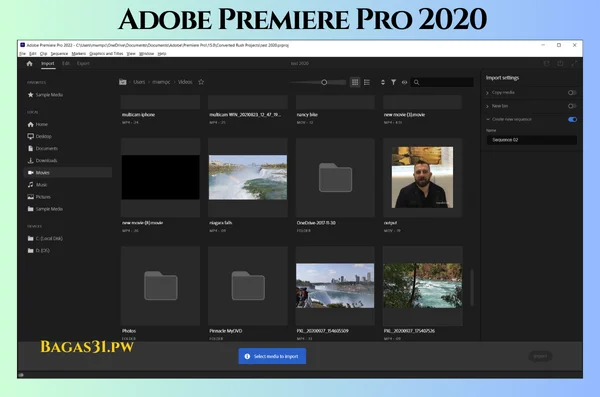Screen dimensions: 600x397
Task: Switch to the Export tab
Action: pyautogui.click(x=83, y=64)
